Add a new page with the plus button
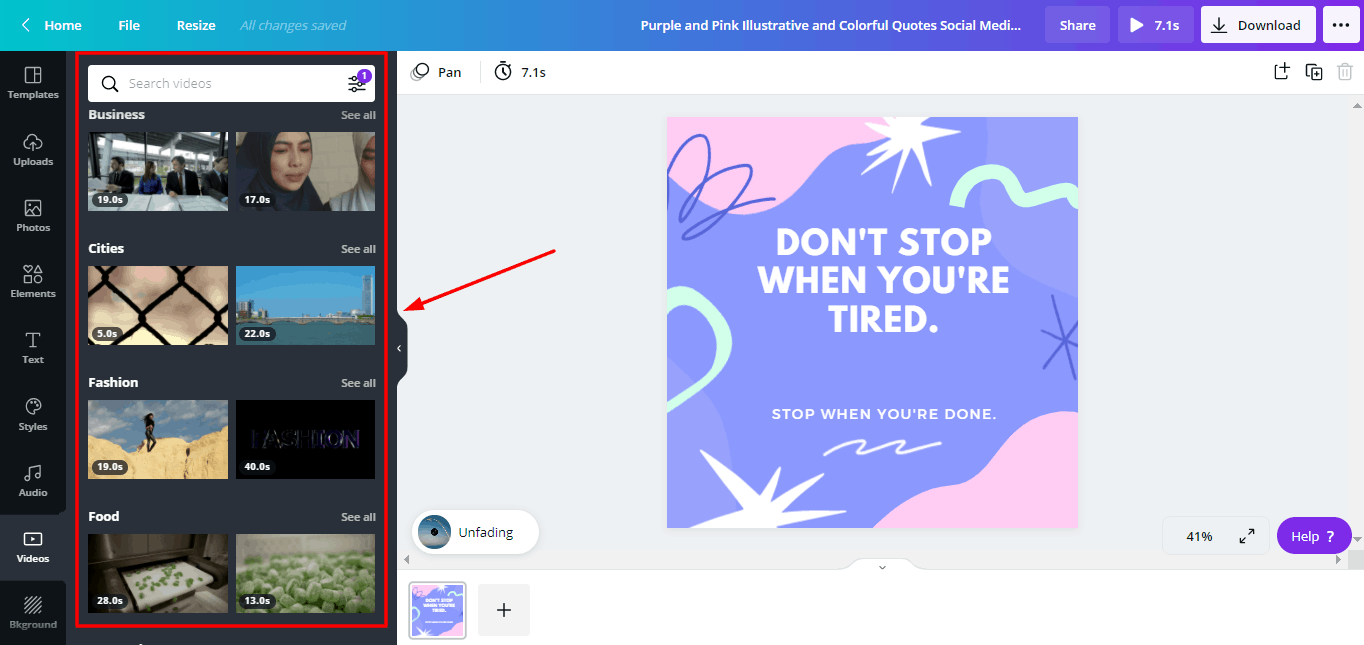 [504, 610]
